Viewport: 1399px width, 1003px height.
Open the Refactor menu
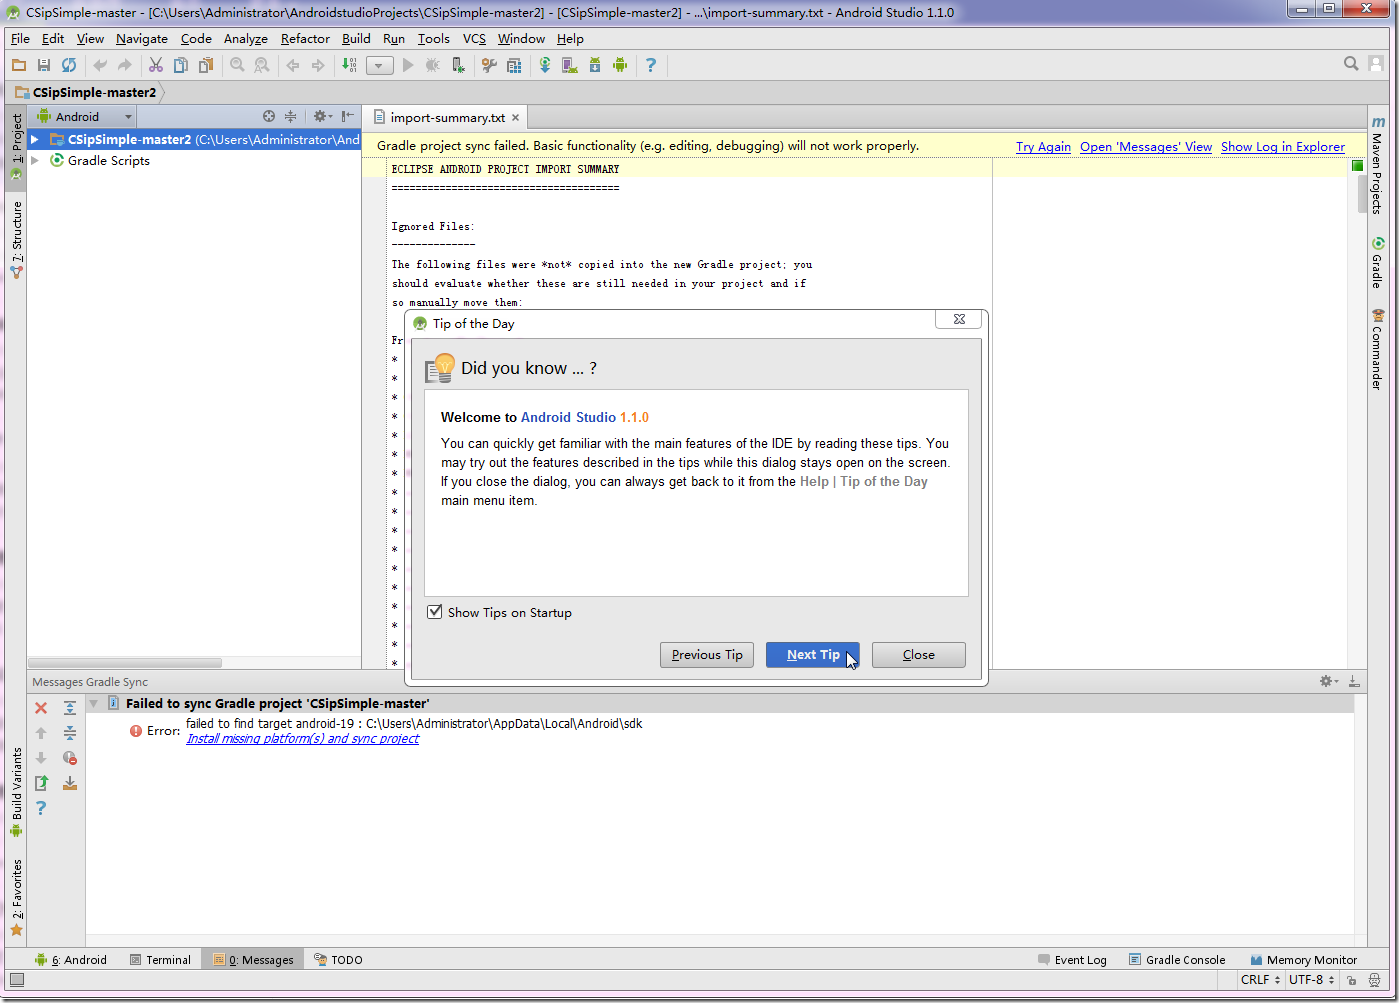point(305,39)
